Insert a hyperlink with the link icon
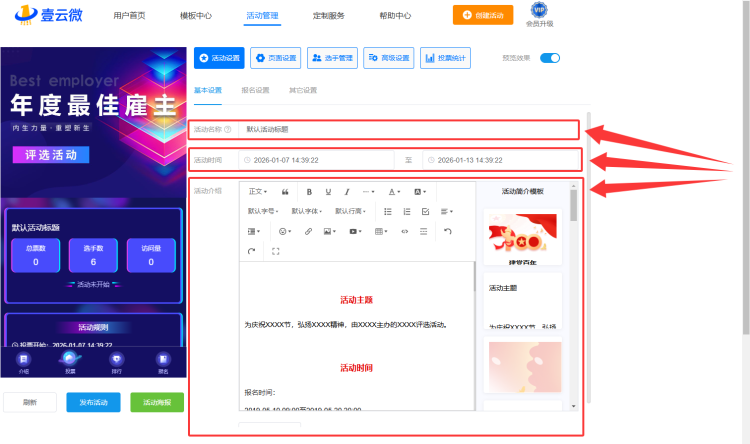 click(x=308, y=231)
